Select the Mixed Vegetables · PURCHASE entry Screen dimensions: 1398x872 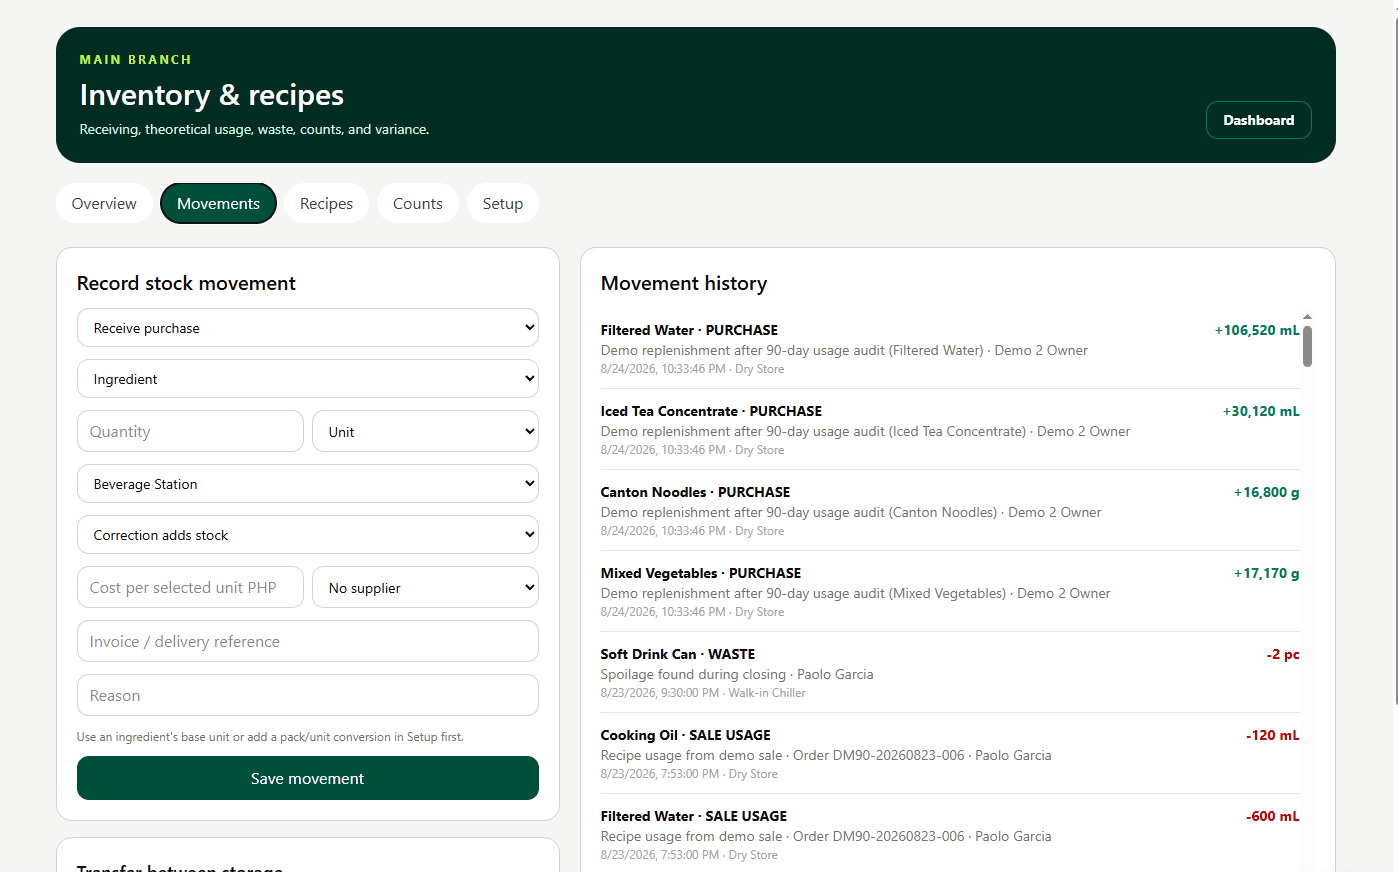[950, 591]
